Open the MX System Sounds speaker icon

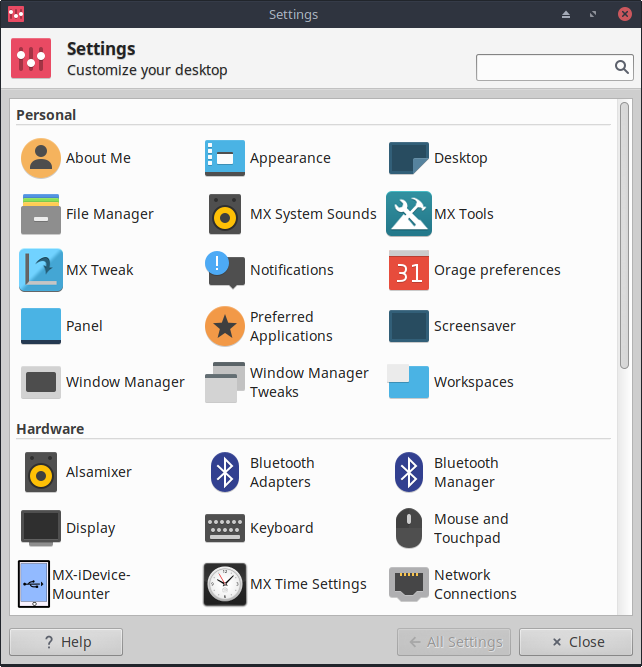[x=225, y=214]
